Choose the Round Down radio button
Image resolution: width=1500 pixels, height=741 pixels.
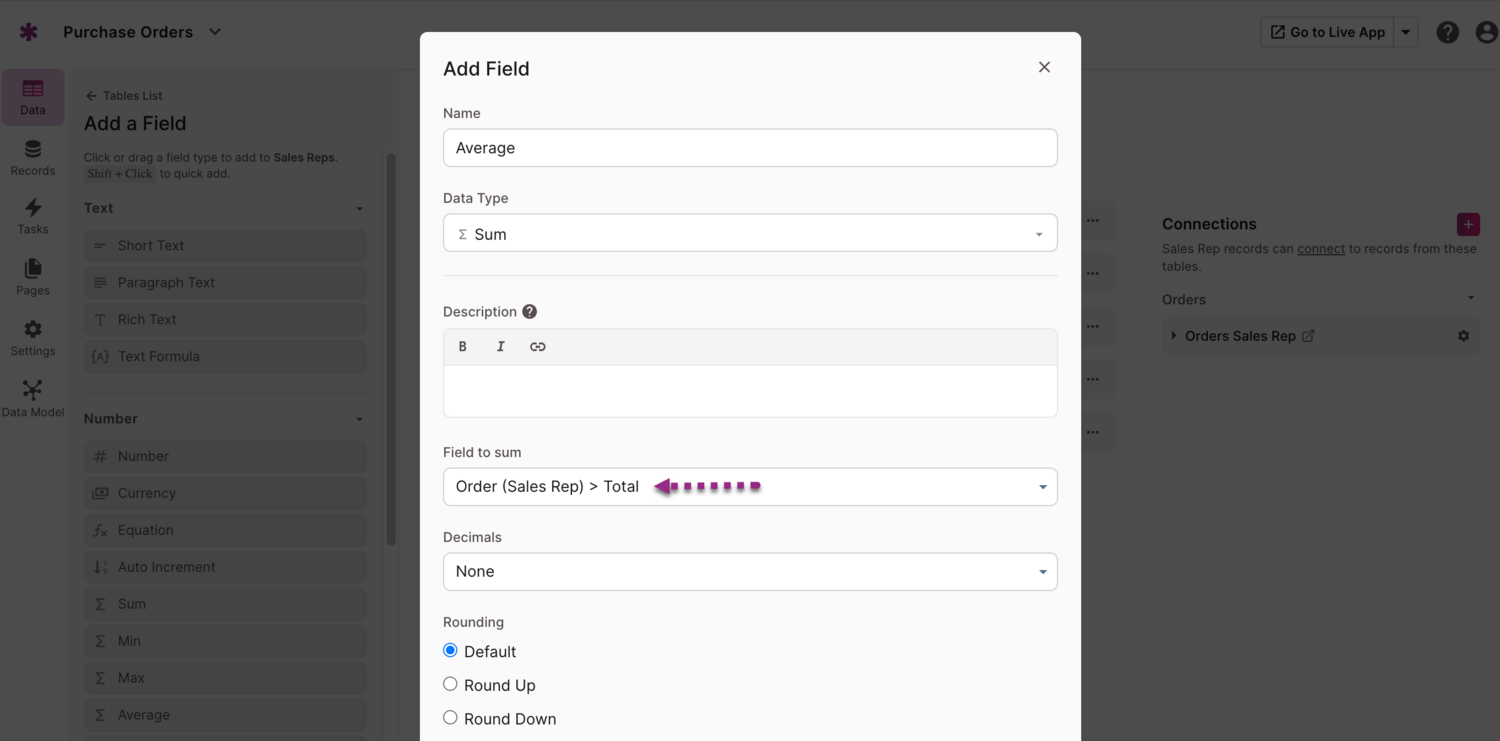[451, 718]
